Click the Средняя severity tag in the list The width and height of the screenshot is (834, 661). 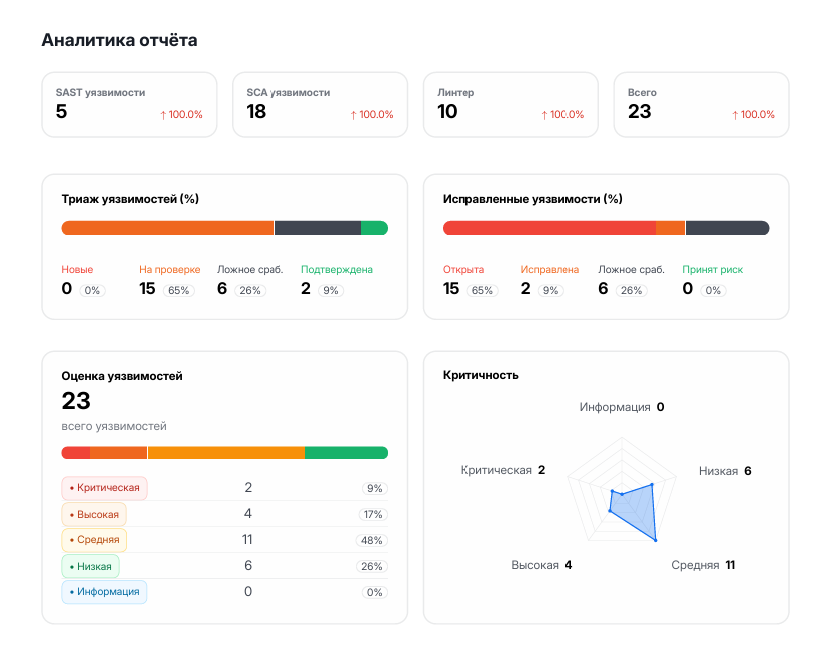94,540
